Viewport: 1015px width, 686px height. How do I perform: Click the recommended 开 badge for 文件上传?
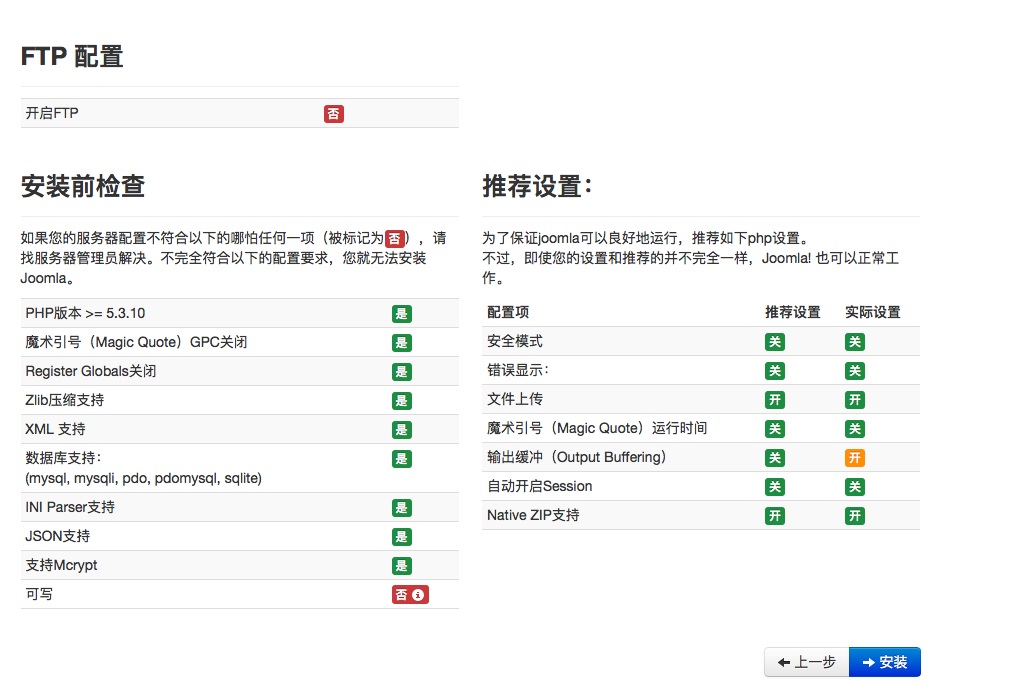pyautogui.click(x=774, y=401)
